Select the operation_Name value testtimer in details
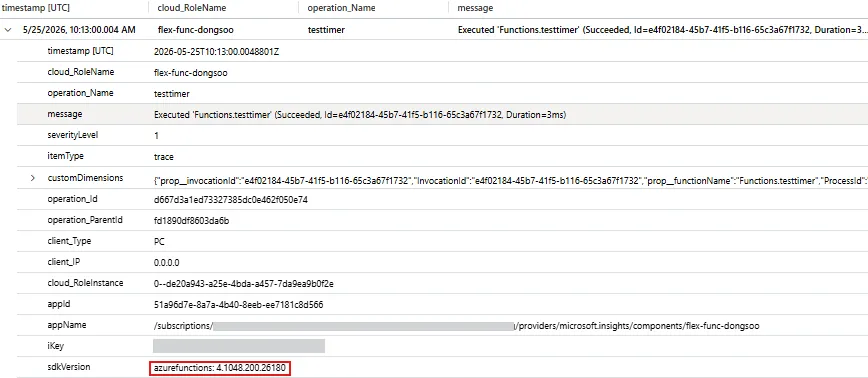The height and width of the screenshot is (378, 868). click(x=171, y=94)
